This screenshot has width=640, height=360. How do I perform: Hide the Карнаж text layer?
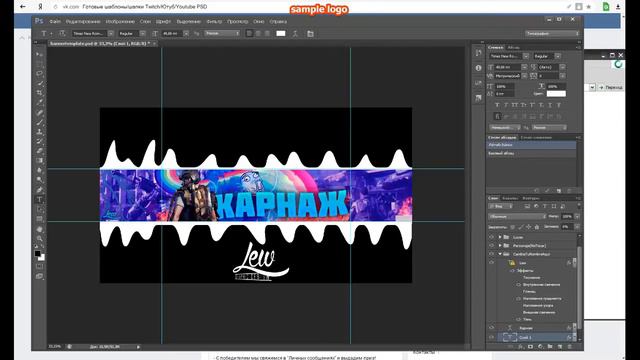tap(491, 328)
